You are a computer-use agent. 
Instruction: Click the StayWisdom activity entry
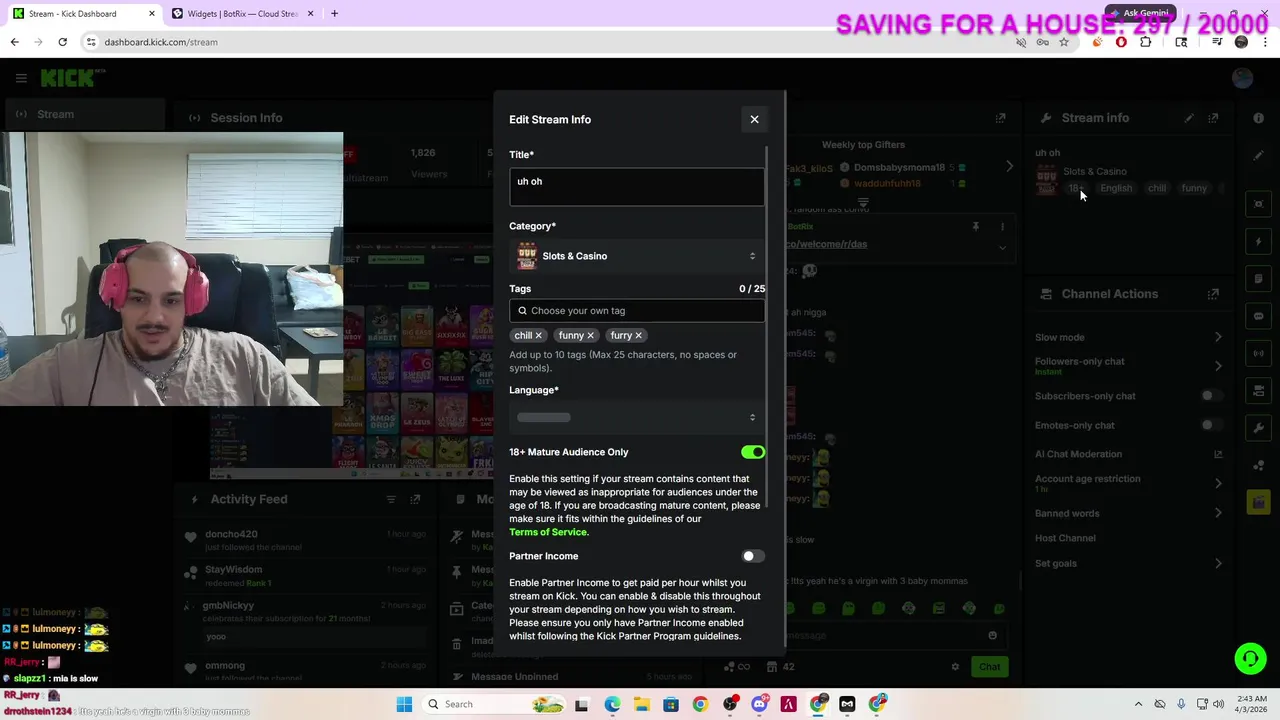pyautogui.click(x=307, y=575)
